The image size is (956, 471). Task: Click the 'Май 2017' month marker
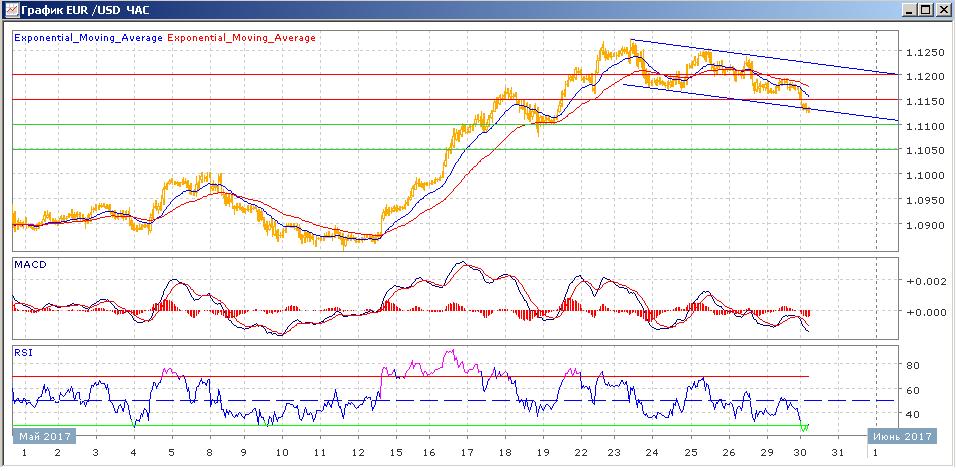coord(44,436)
